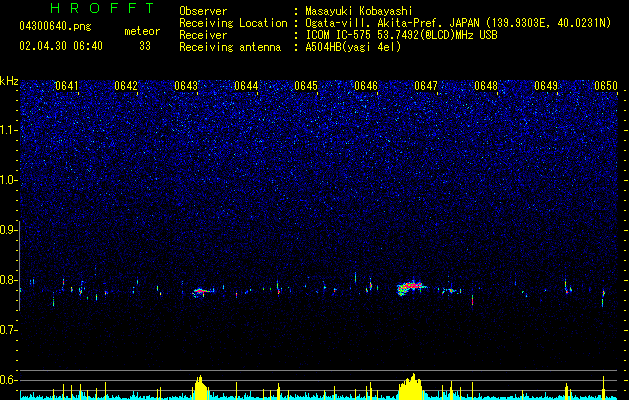This screenshot has height=400, width=629.
Task: Click the meteor echo near 0643
Action: coord(203,292)
